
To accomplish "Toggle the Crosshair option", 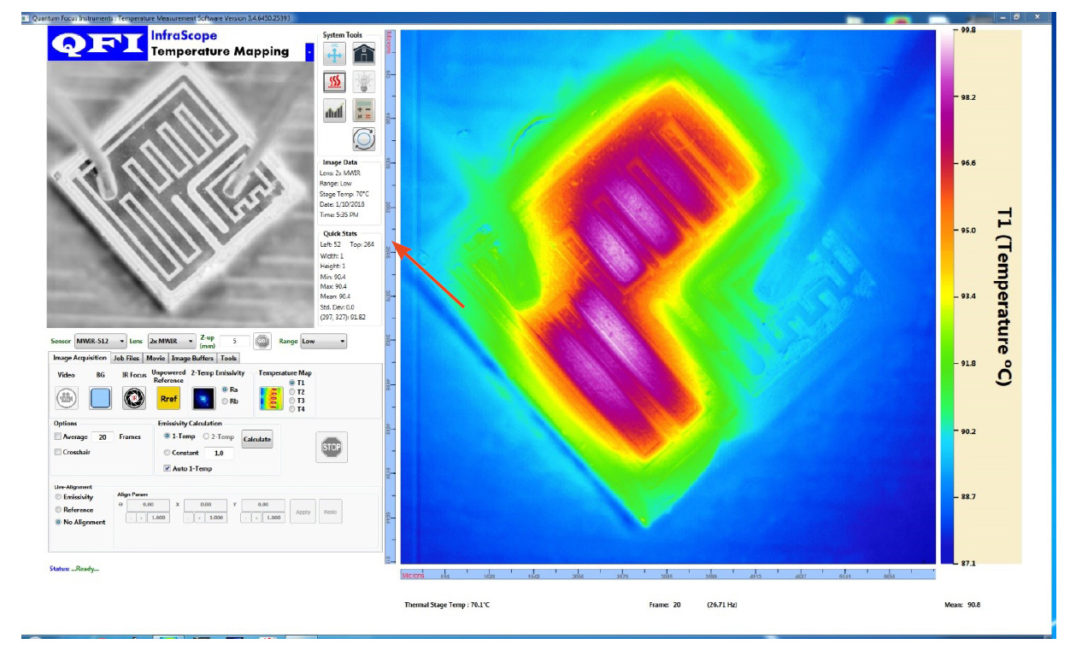I will click(x=56, y=452).
